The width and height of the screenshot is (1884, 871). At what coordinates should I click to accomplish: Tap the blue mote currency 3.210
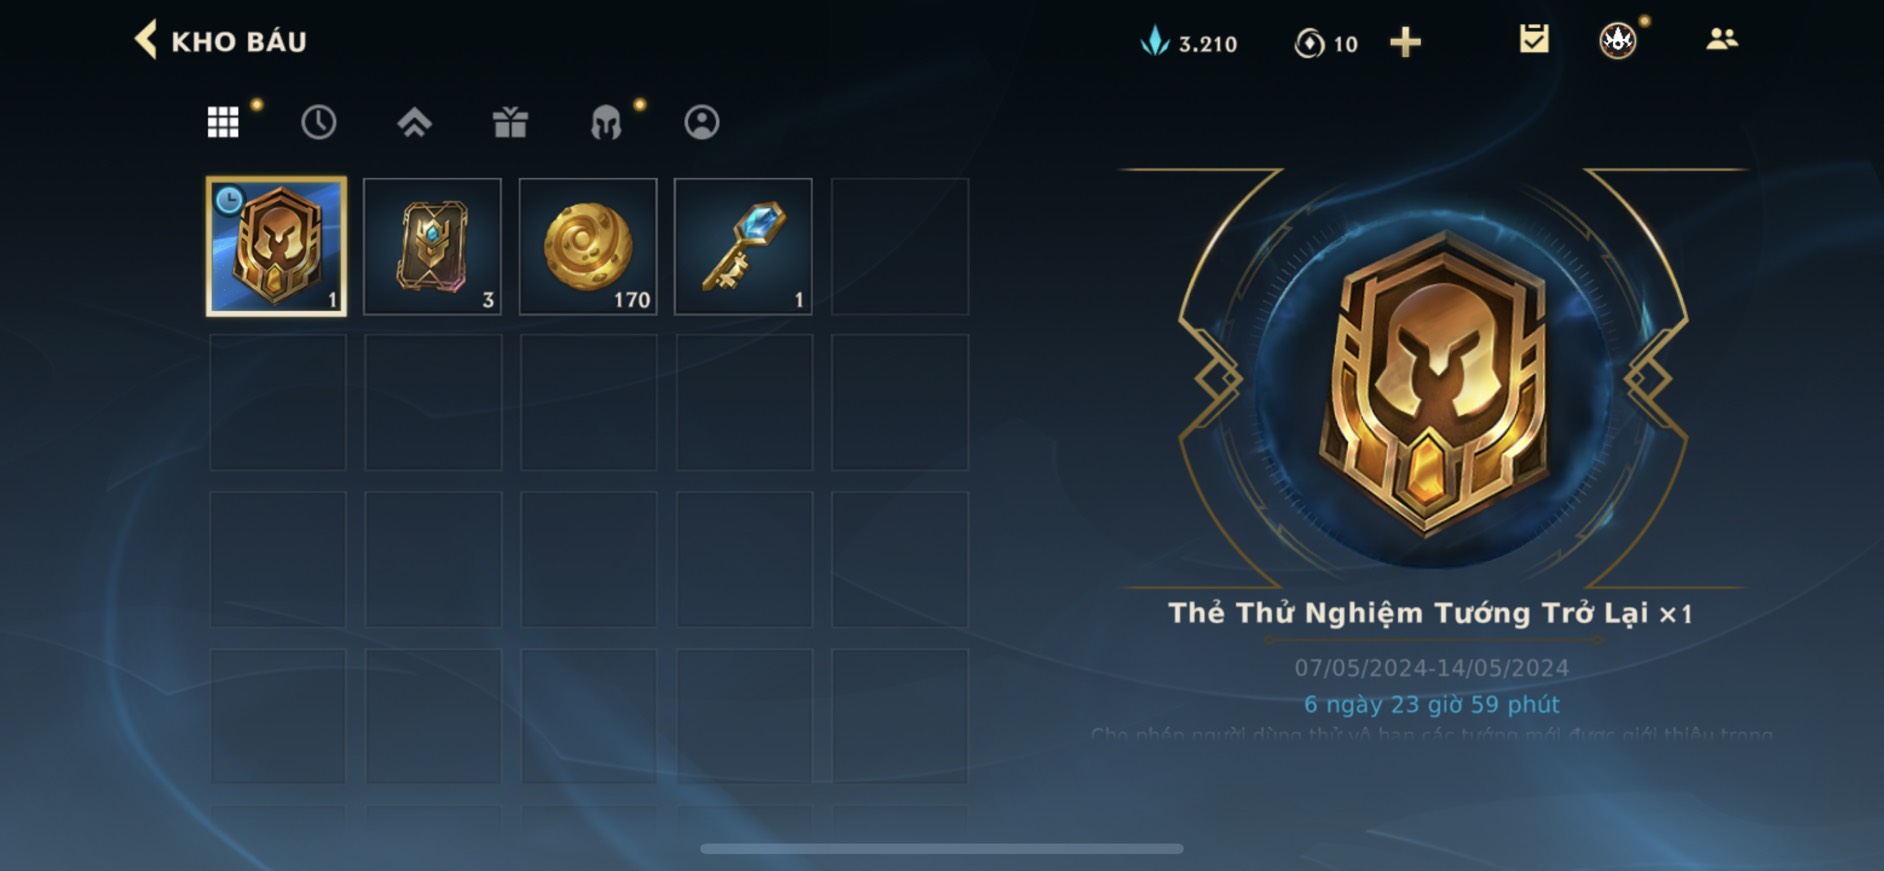[1189, 42]
